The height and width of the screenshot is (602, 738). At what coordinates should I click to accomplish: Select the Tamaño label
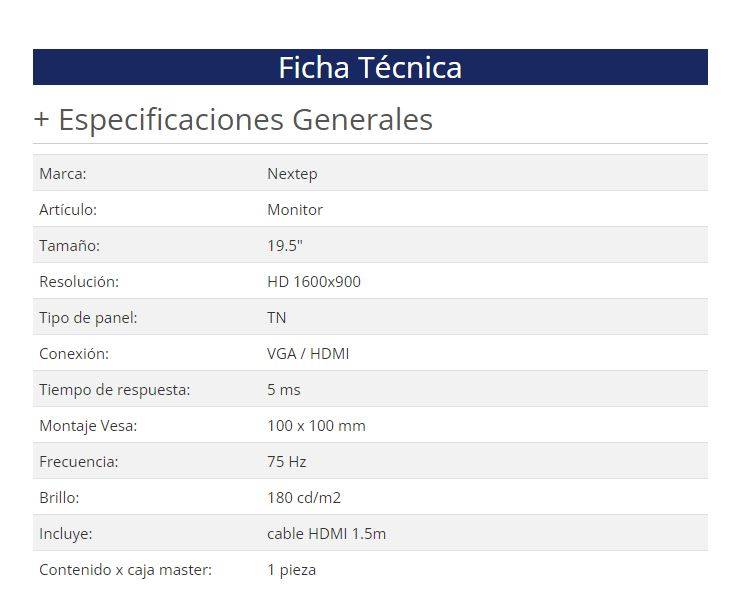pos(70,246)
